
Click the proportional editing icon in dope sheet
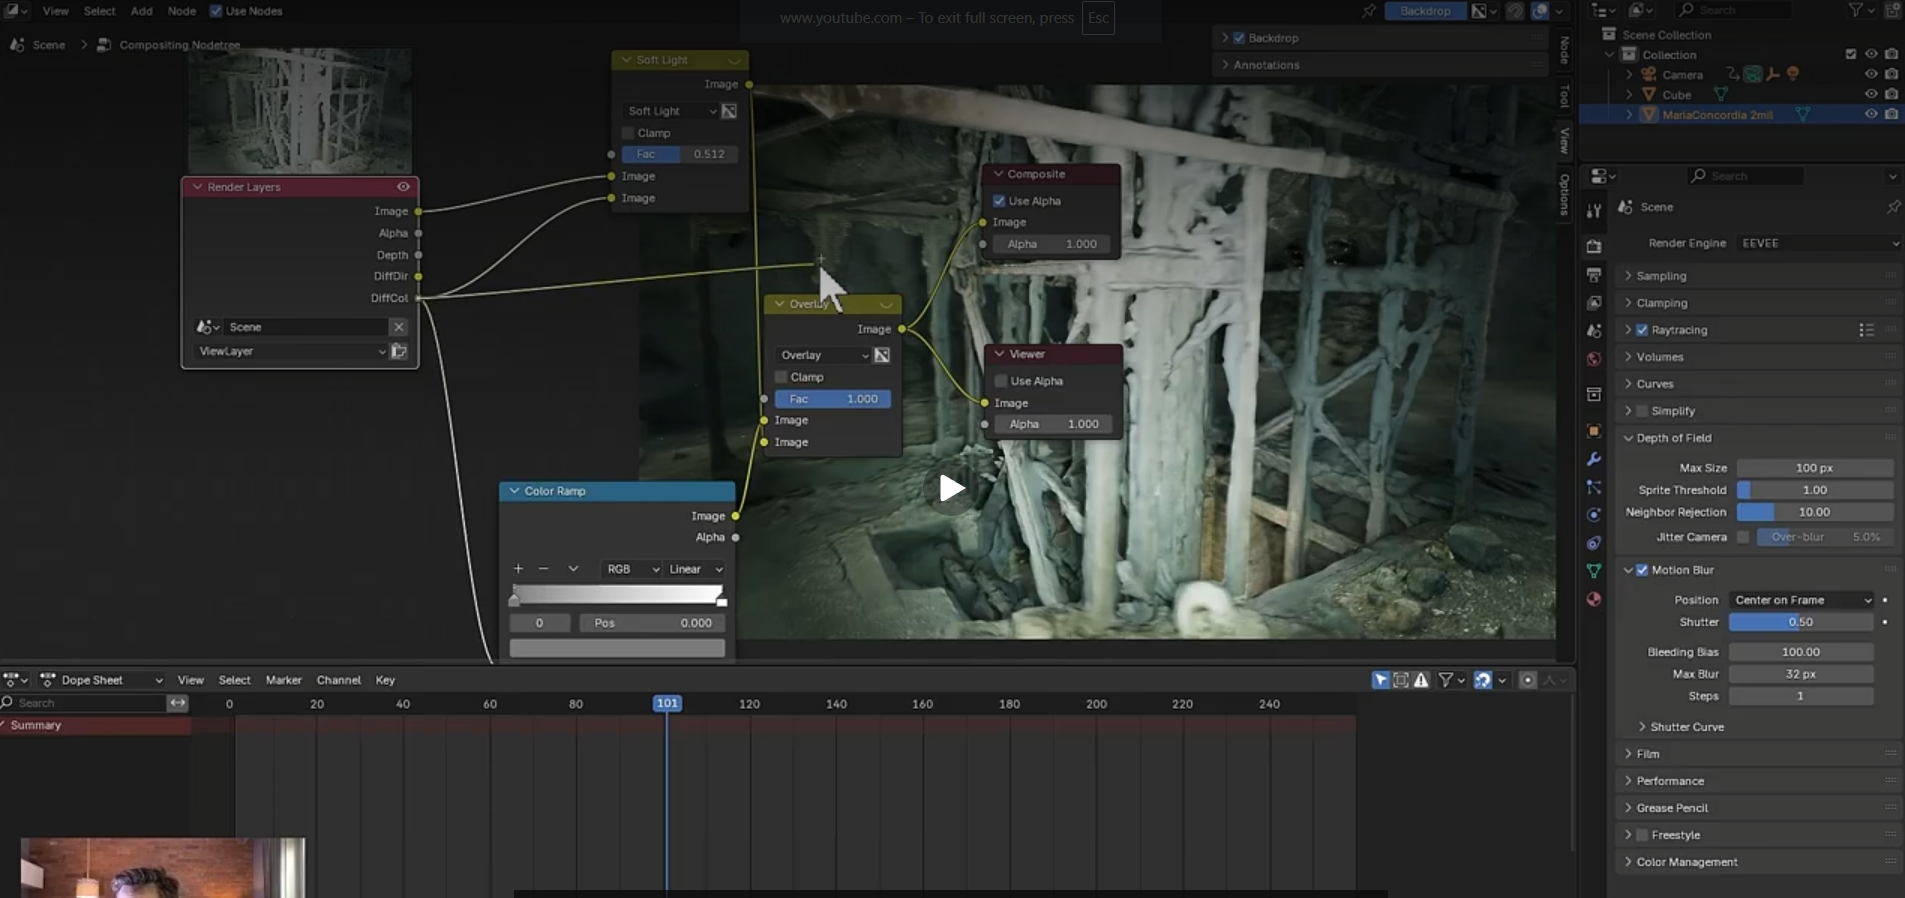coord(1527,680)
